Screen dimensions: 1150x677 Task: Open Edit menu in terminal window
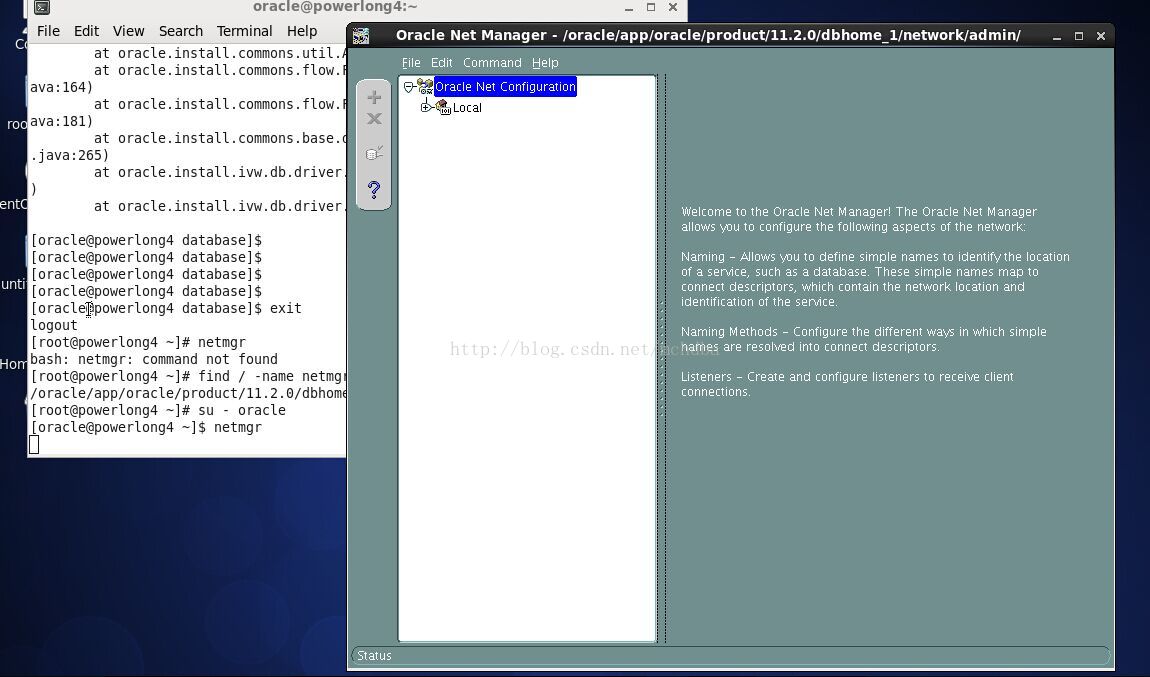(86, 31)
